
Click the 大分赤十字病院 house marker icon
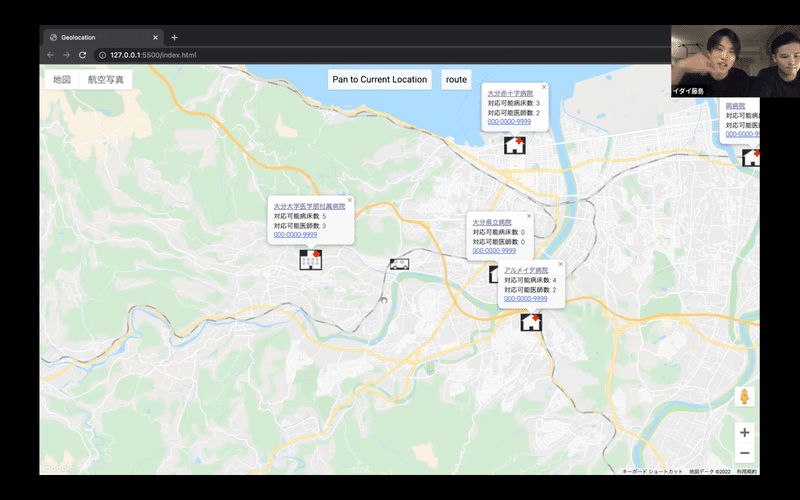coord(515,145)
